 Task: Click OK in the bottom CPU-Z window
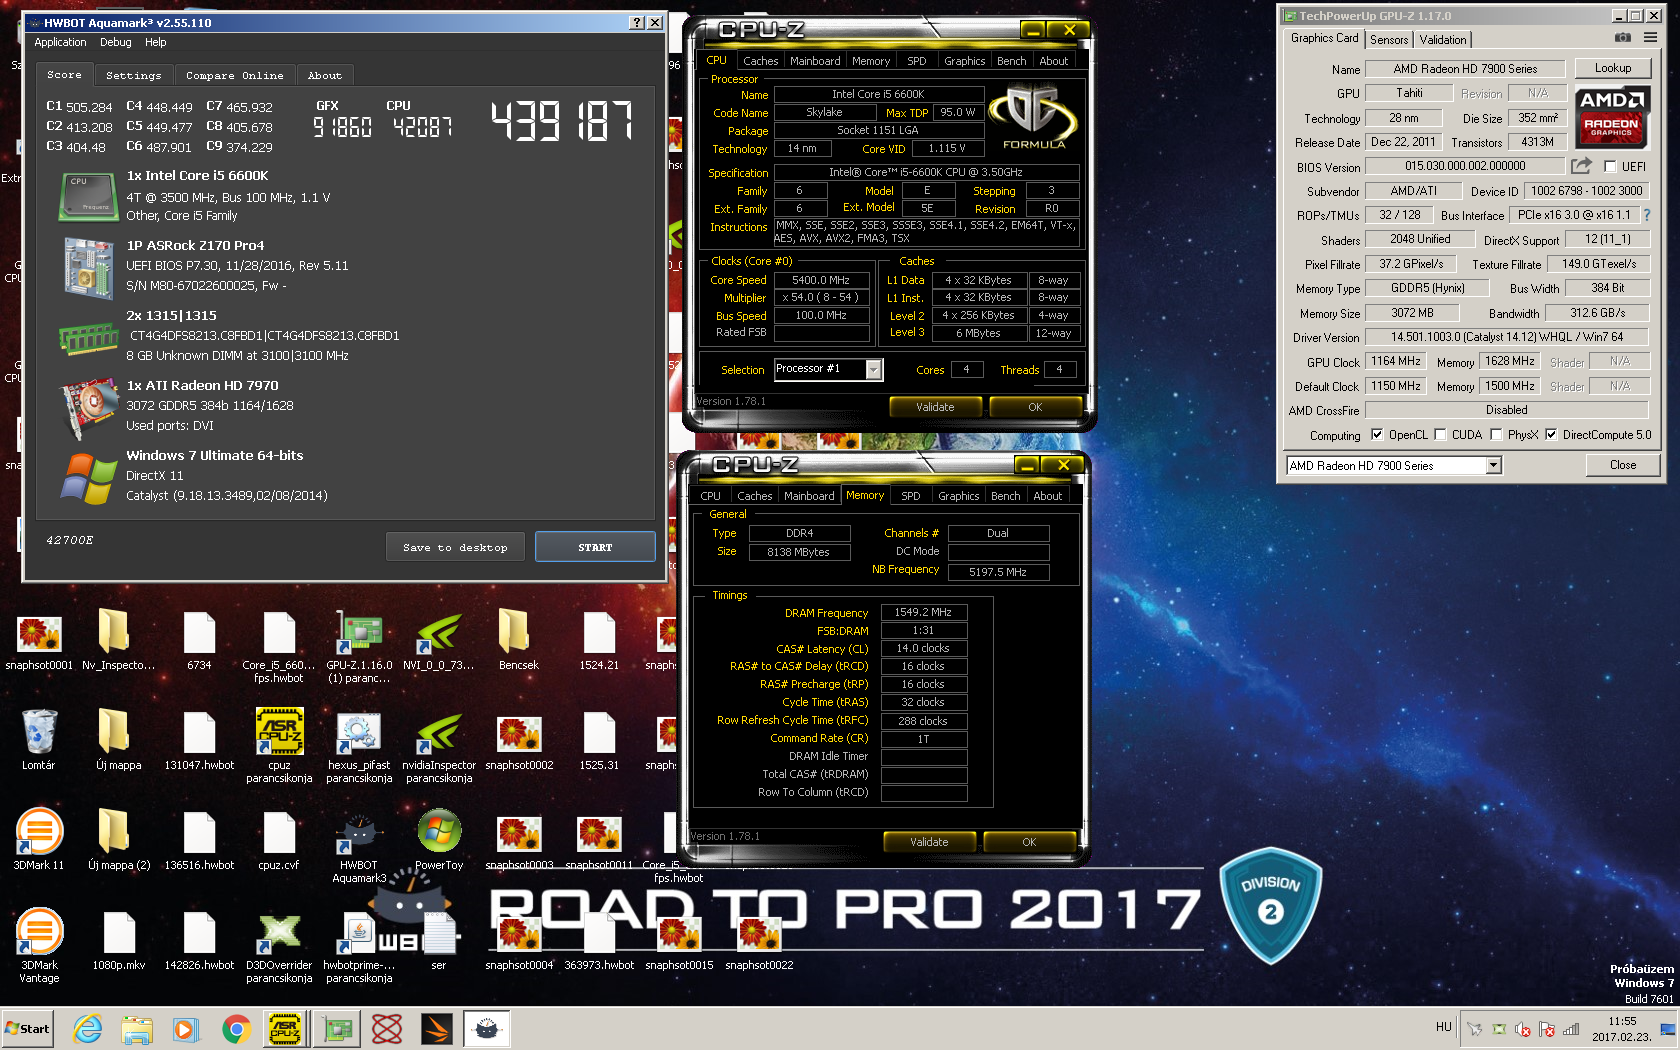pyautogui.click(x=1028, y=842)
